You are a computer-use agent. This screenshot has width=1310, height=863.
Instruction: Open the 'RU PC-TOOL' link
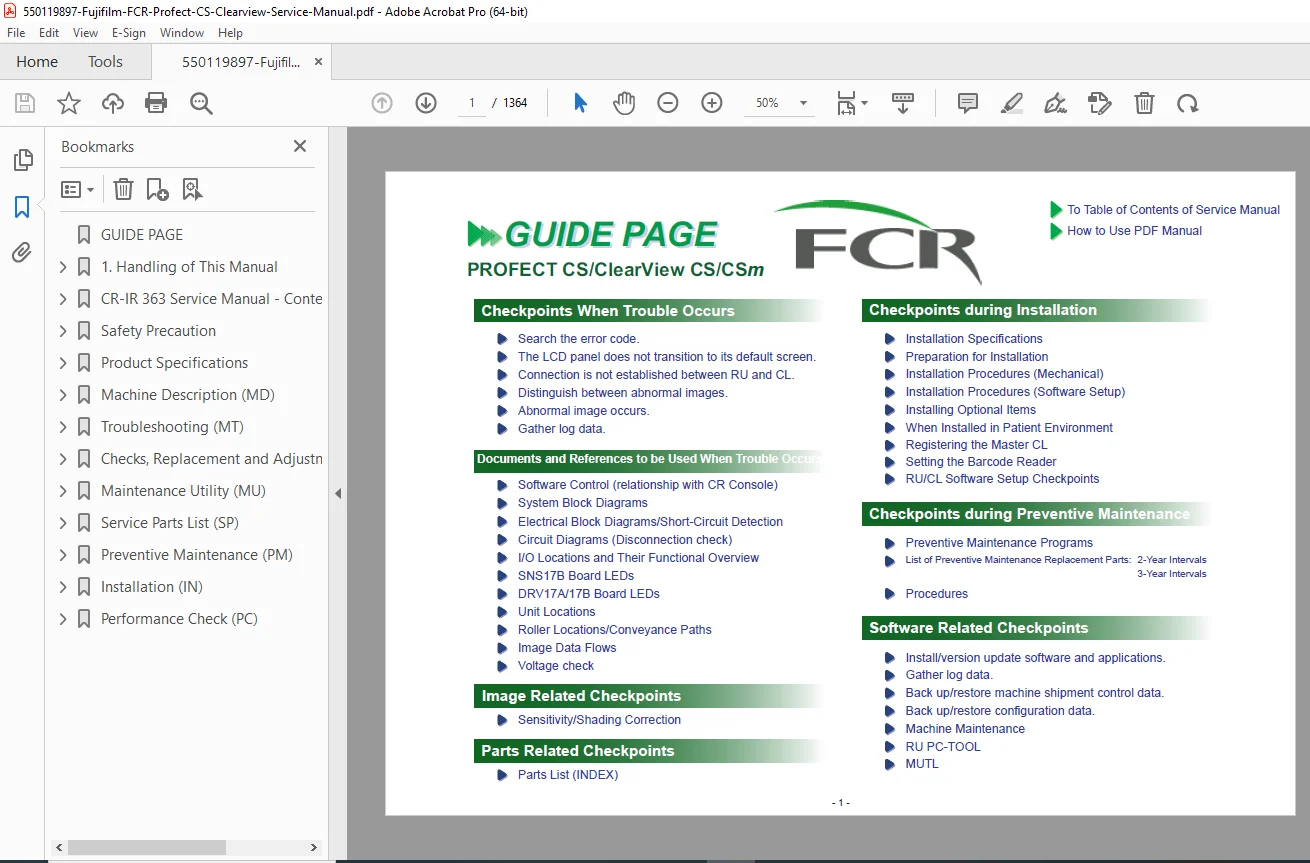(943, 747)
